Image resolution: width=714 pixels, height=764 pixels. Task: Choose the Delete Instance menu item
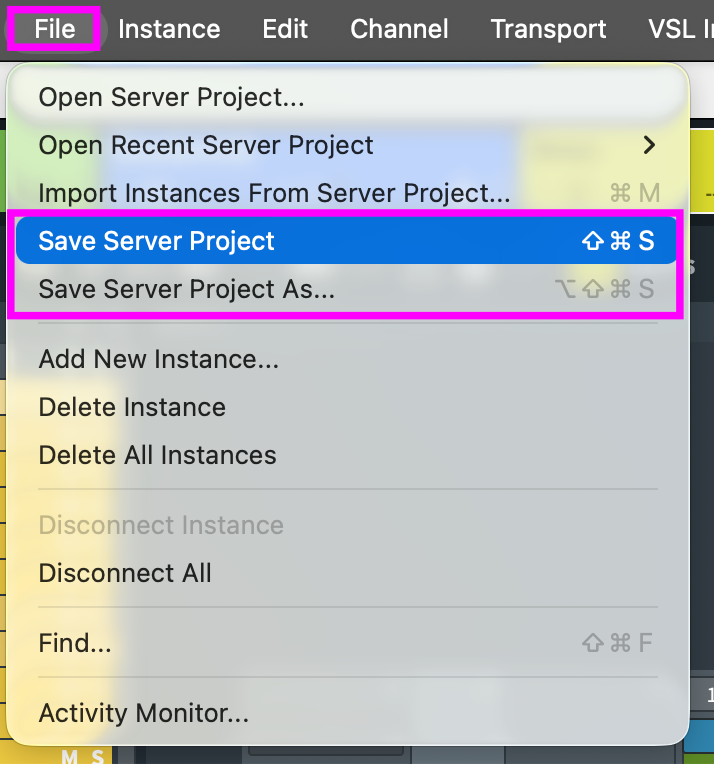pyautogui.click(x=132, y=407)
